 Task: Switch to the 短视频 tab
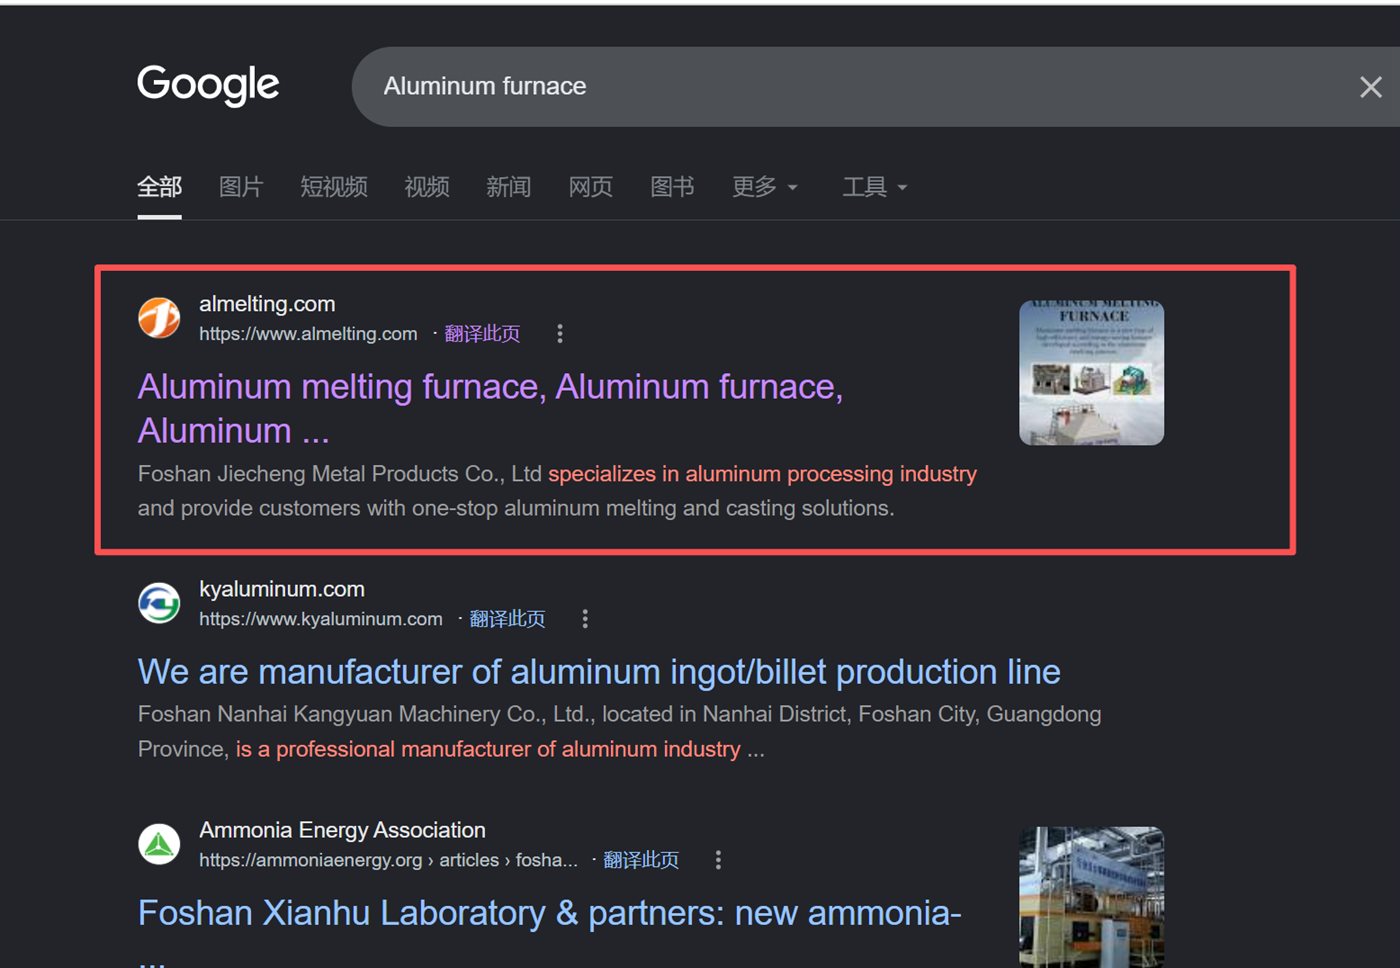[334, 187]
